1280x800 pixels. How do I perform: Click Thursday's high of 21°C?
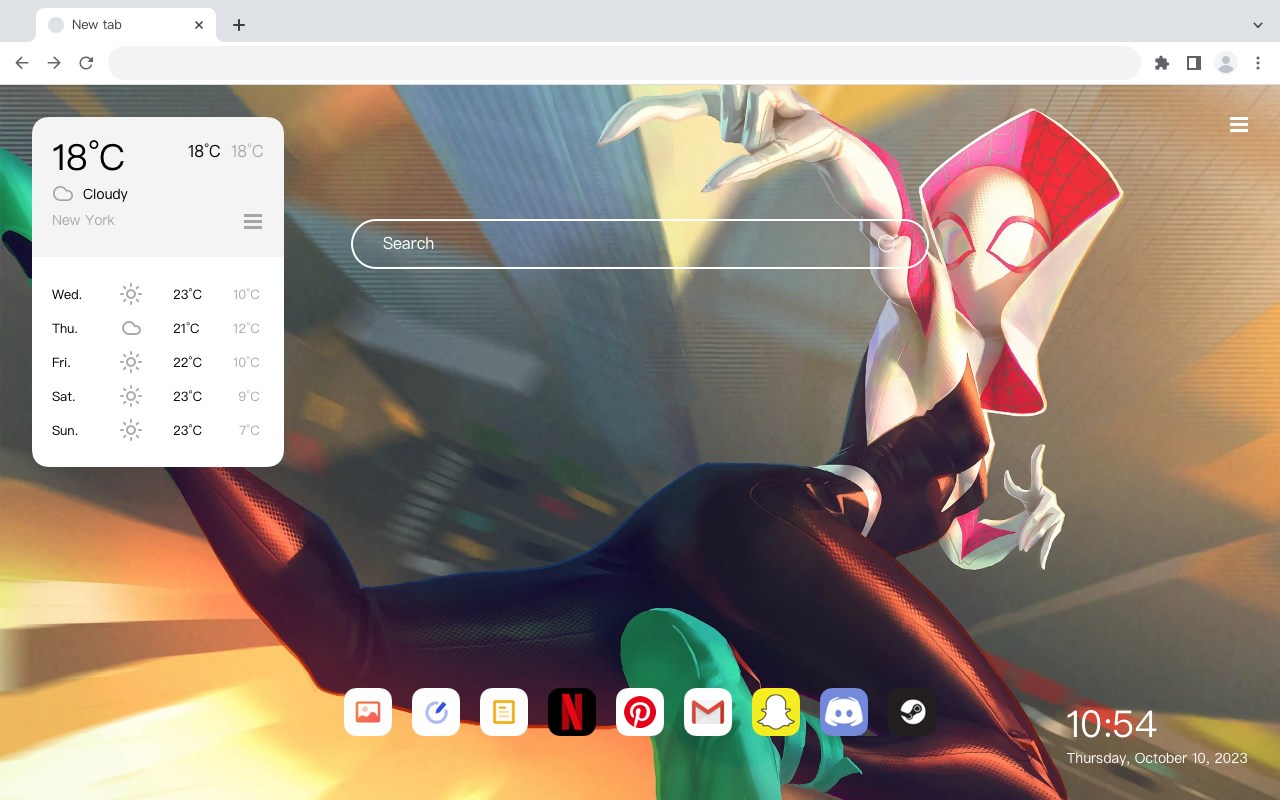click(x=186, y=328)
